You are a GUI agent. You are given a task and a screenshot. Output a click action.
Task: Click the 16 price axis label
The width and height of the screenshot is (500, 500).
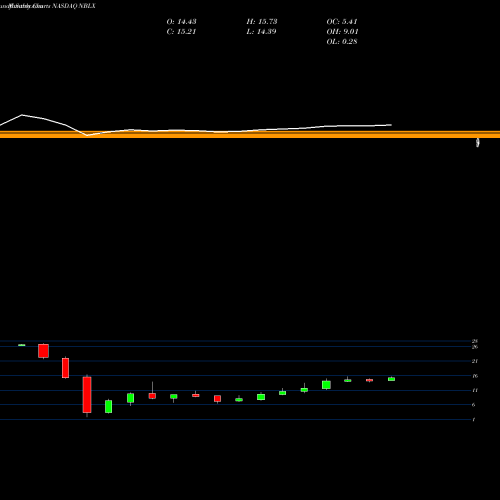tap(475, 376)
